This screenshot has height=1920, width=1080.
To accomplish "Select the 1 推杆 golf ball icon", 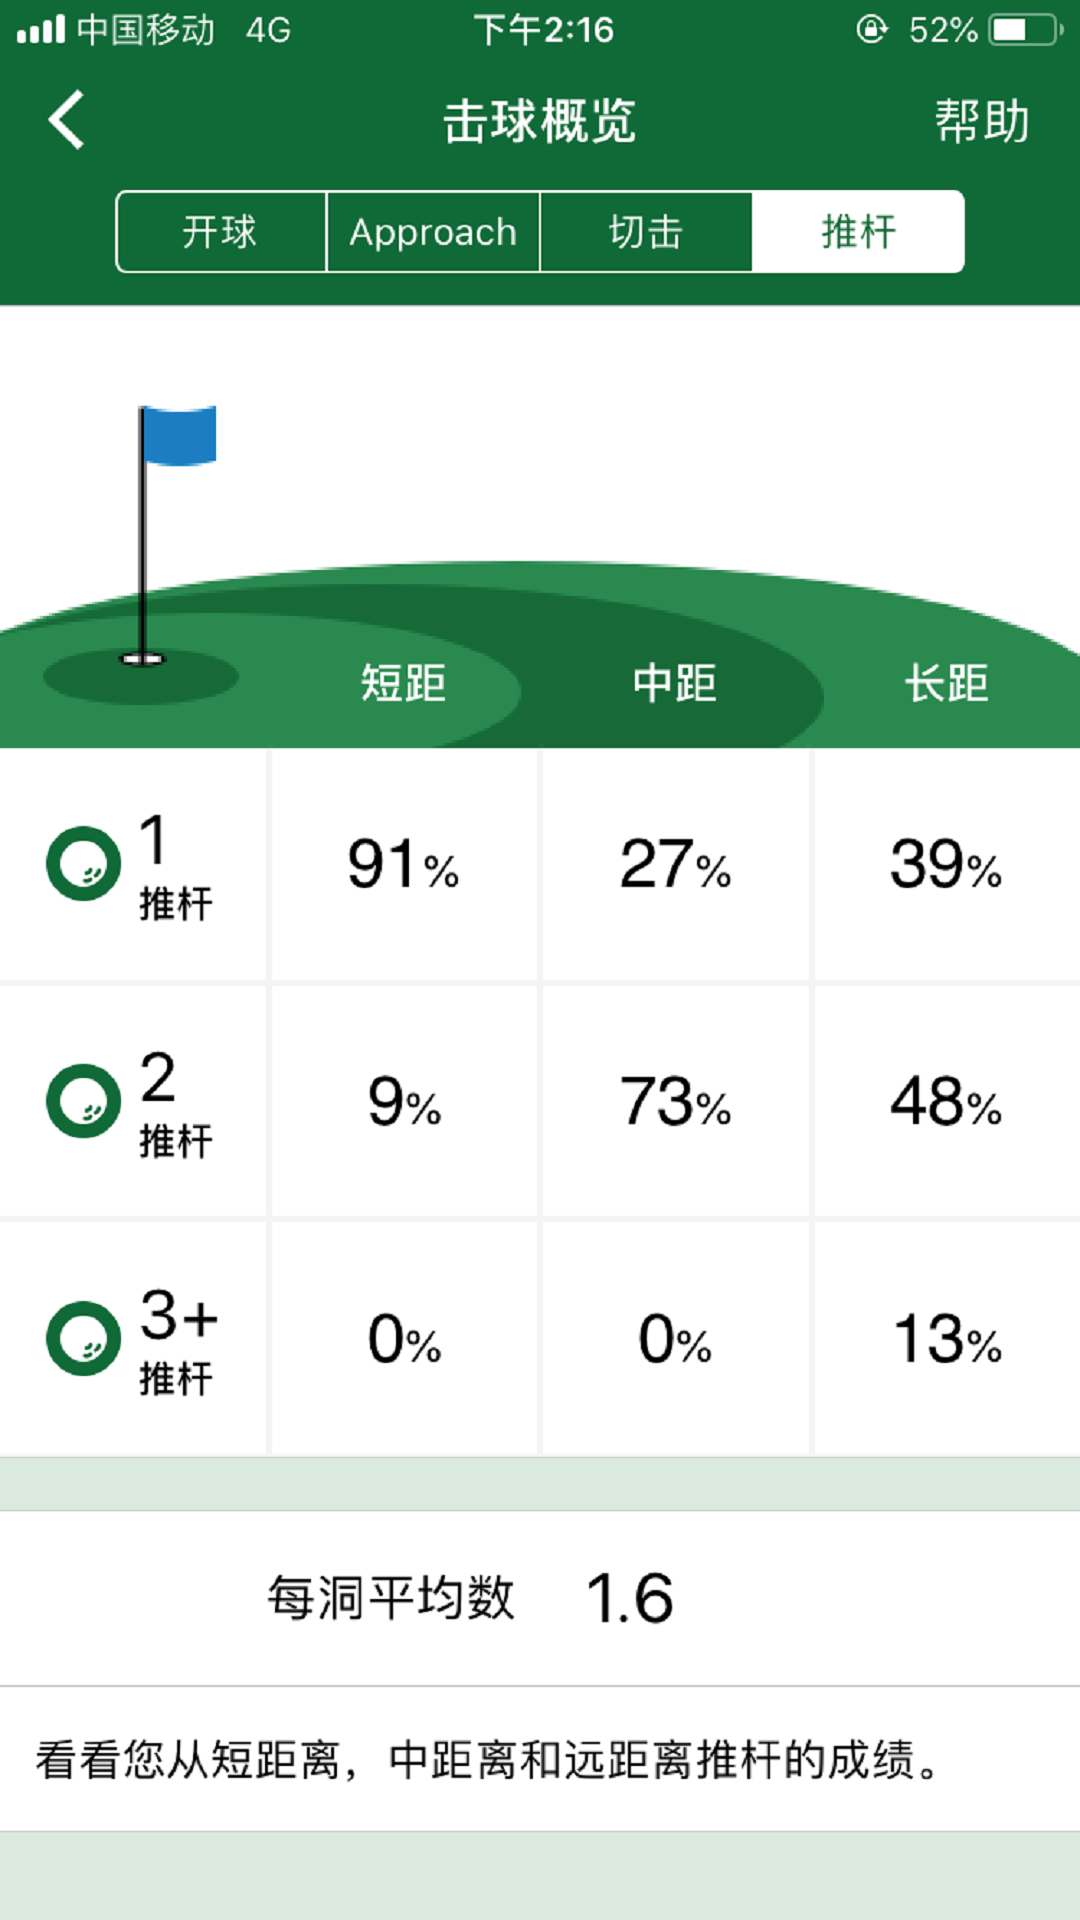I will pyautogui.click(x=83, y=865).
